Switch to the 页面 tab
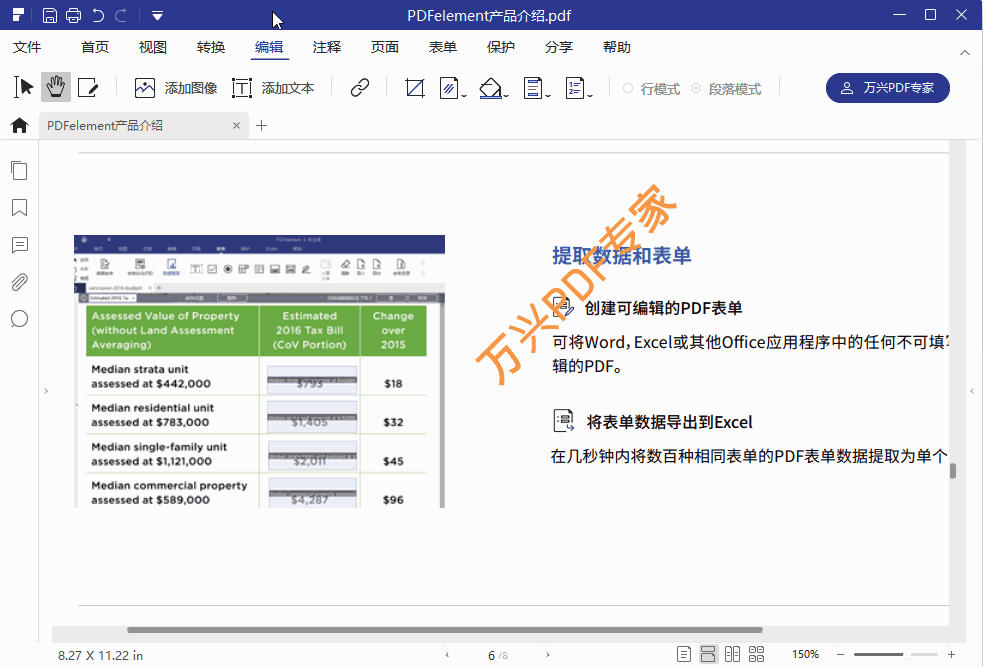Image resolution: width=983 pixels, height=667 pixels. coord(385,47)
